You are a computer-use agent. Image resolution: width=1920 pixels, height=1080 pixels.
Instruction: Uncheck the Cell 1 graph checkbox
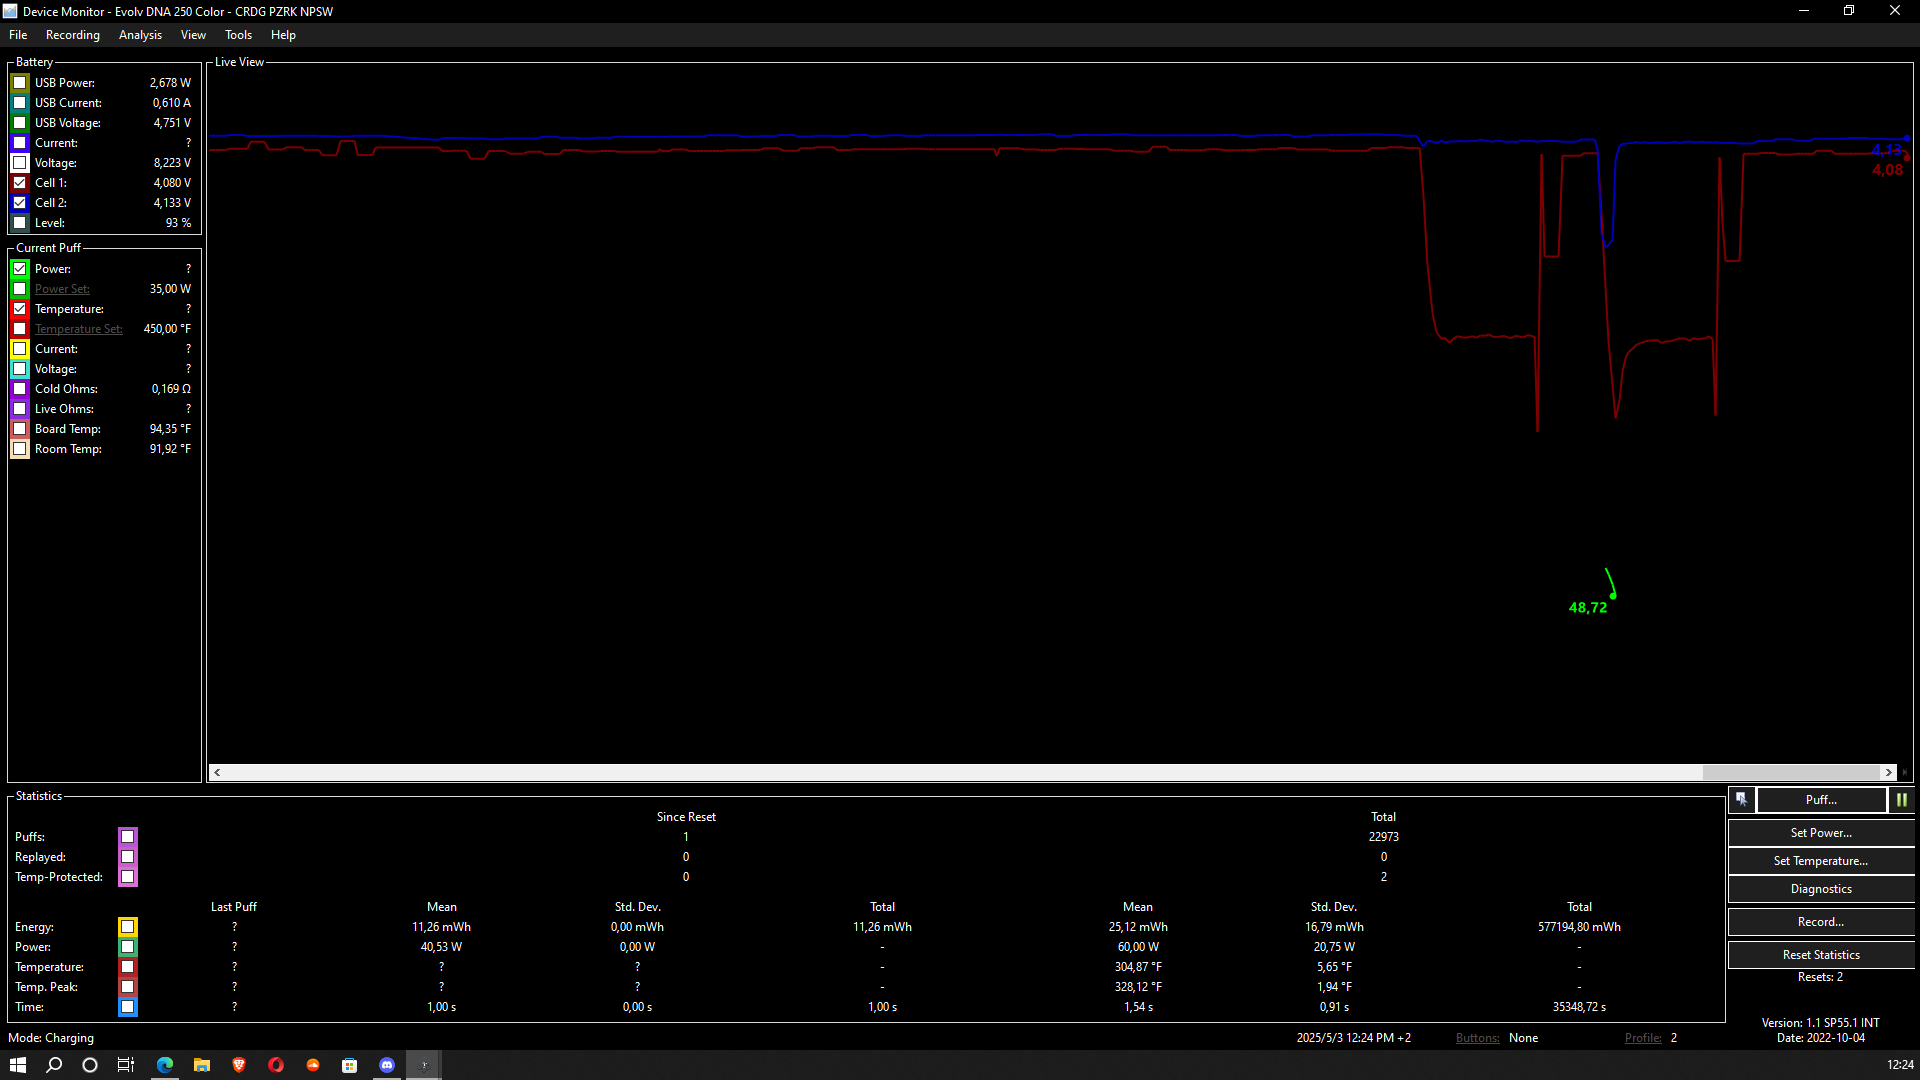[20, 183]
